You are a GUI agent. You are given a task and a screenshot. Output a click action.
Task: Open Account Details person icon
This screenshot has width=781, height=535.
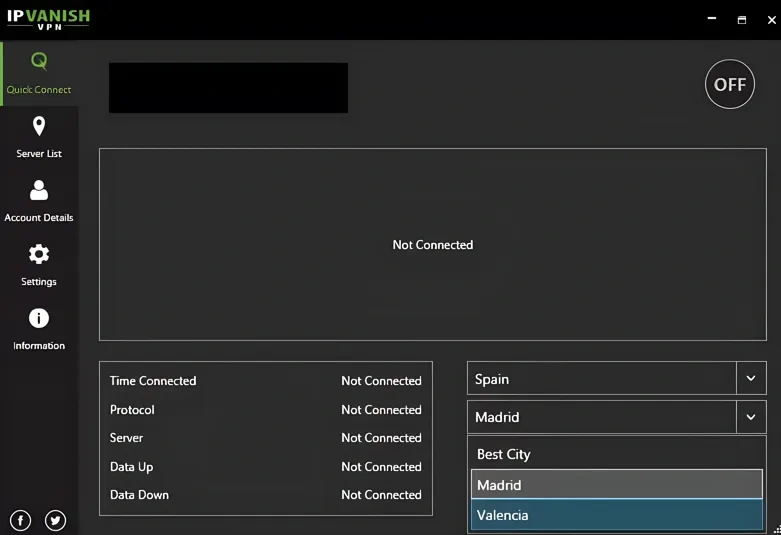pyautogui.click(x=39, y=190)
